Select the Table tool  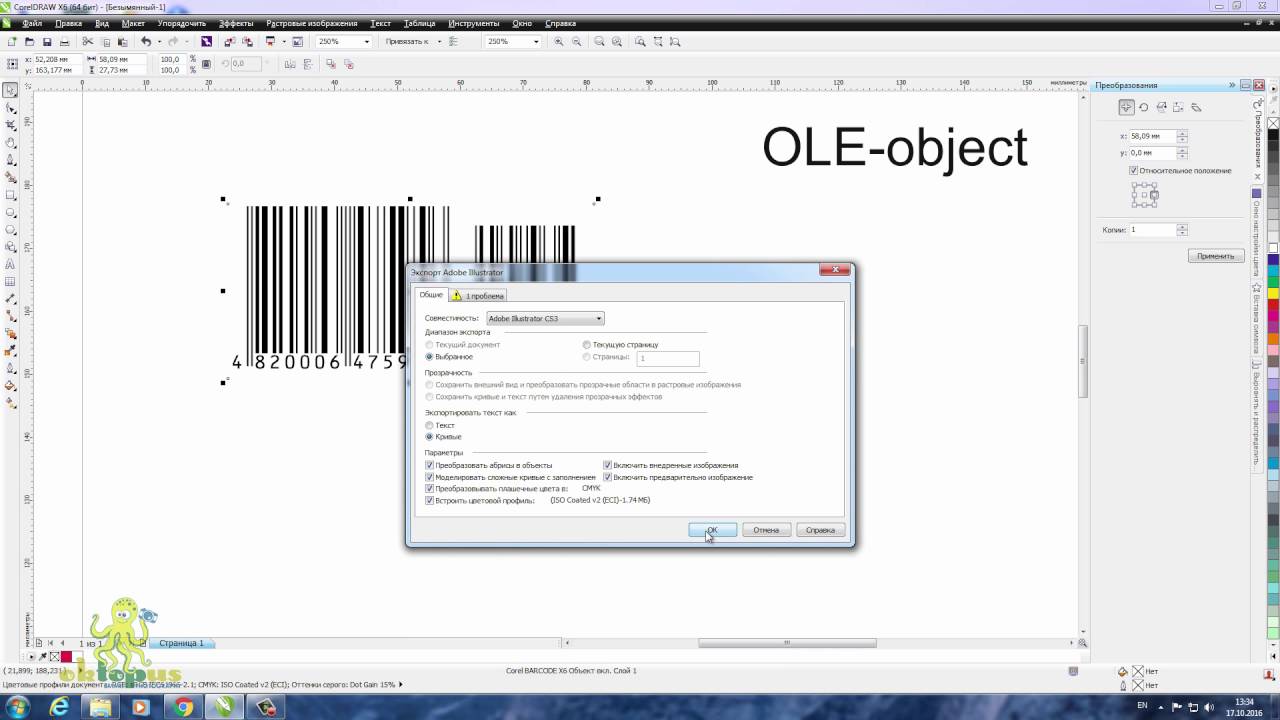tap(11, 282)
